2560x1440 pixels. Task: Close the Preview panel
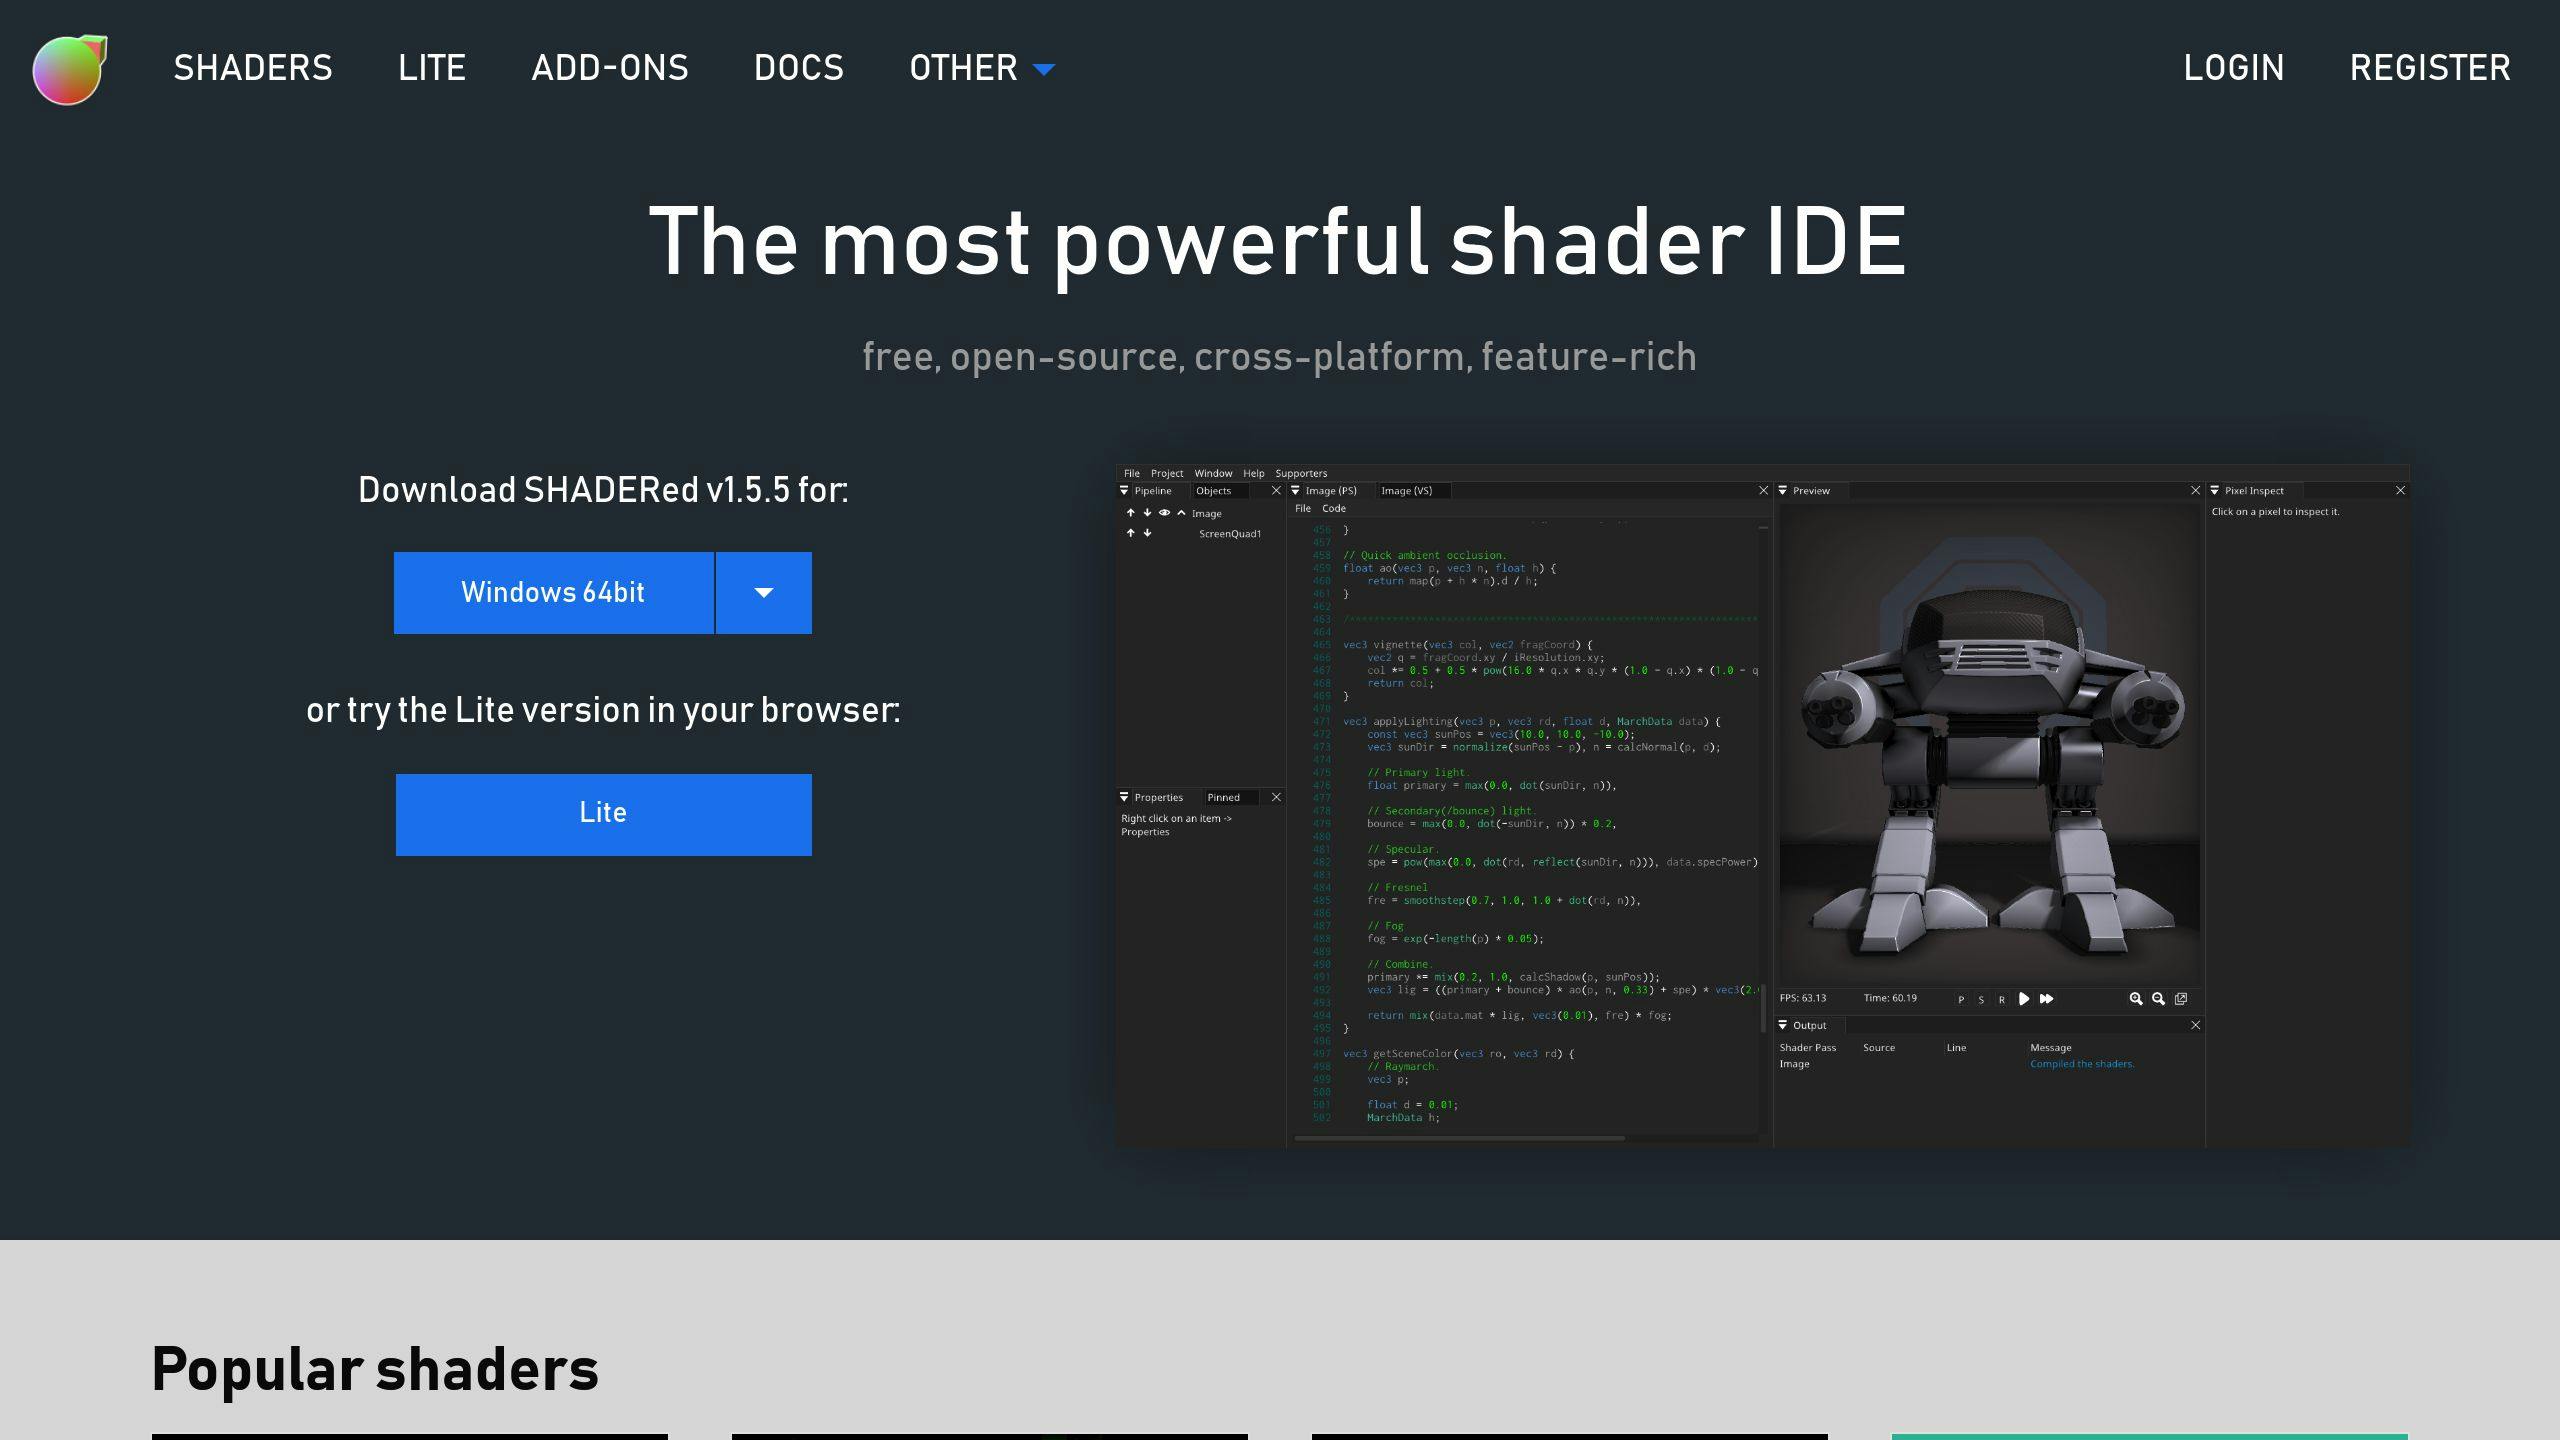pos(2195,491)
